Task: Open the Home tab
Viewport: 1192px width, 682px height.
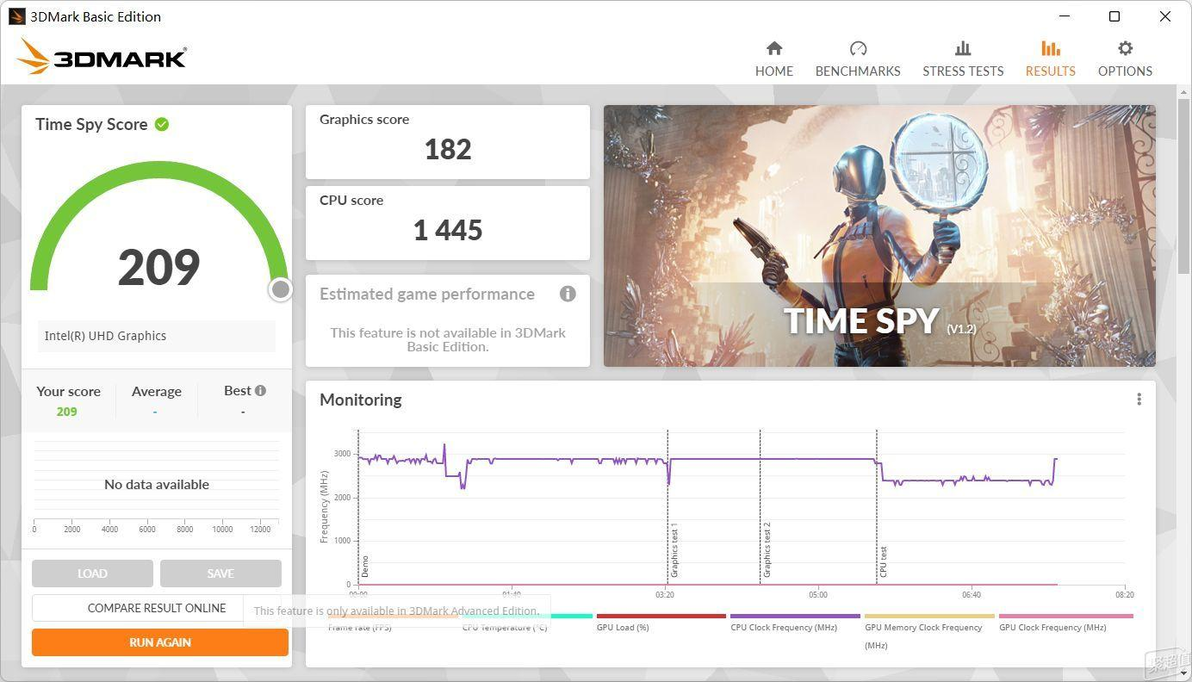Action: [774, 59]
